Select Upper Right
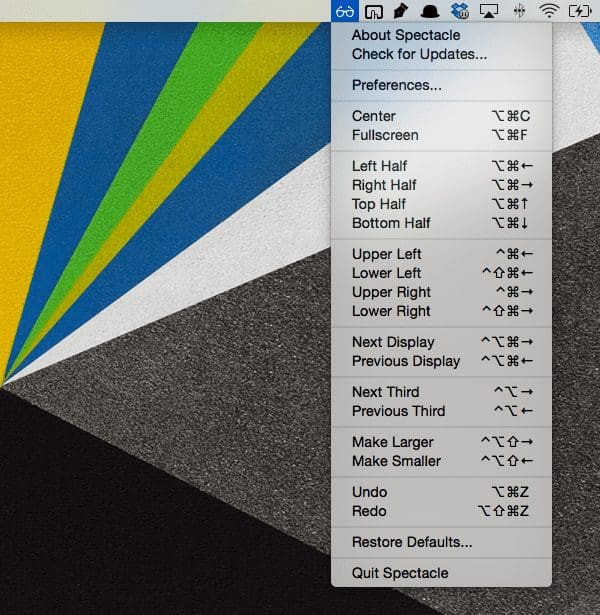 441,292
